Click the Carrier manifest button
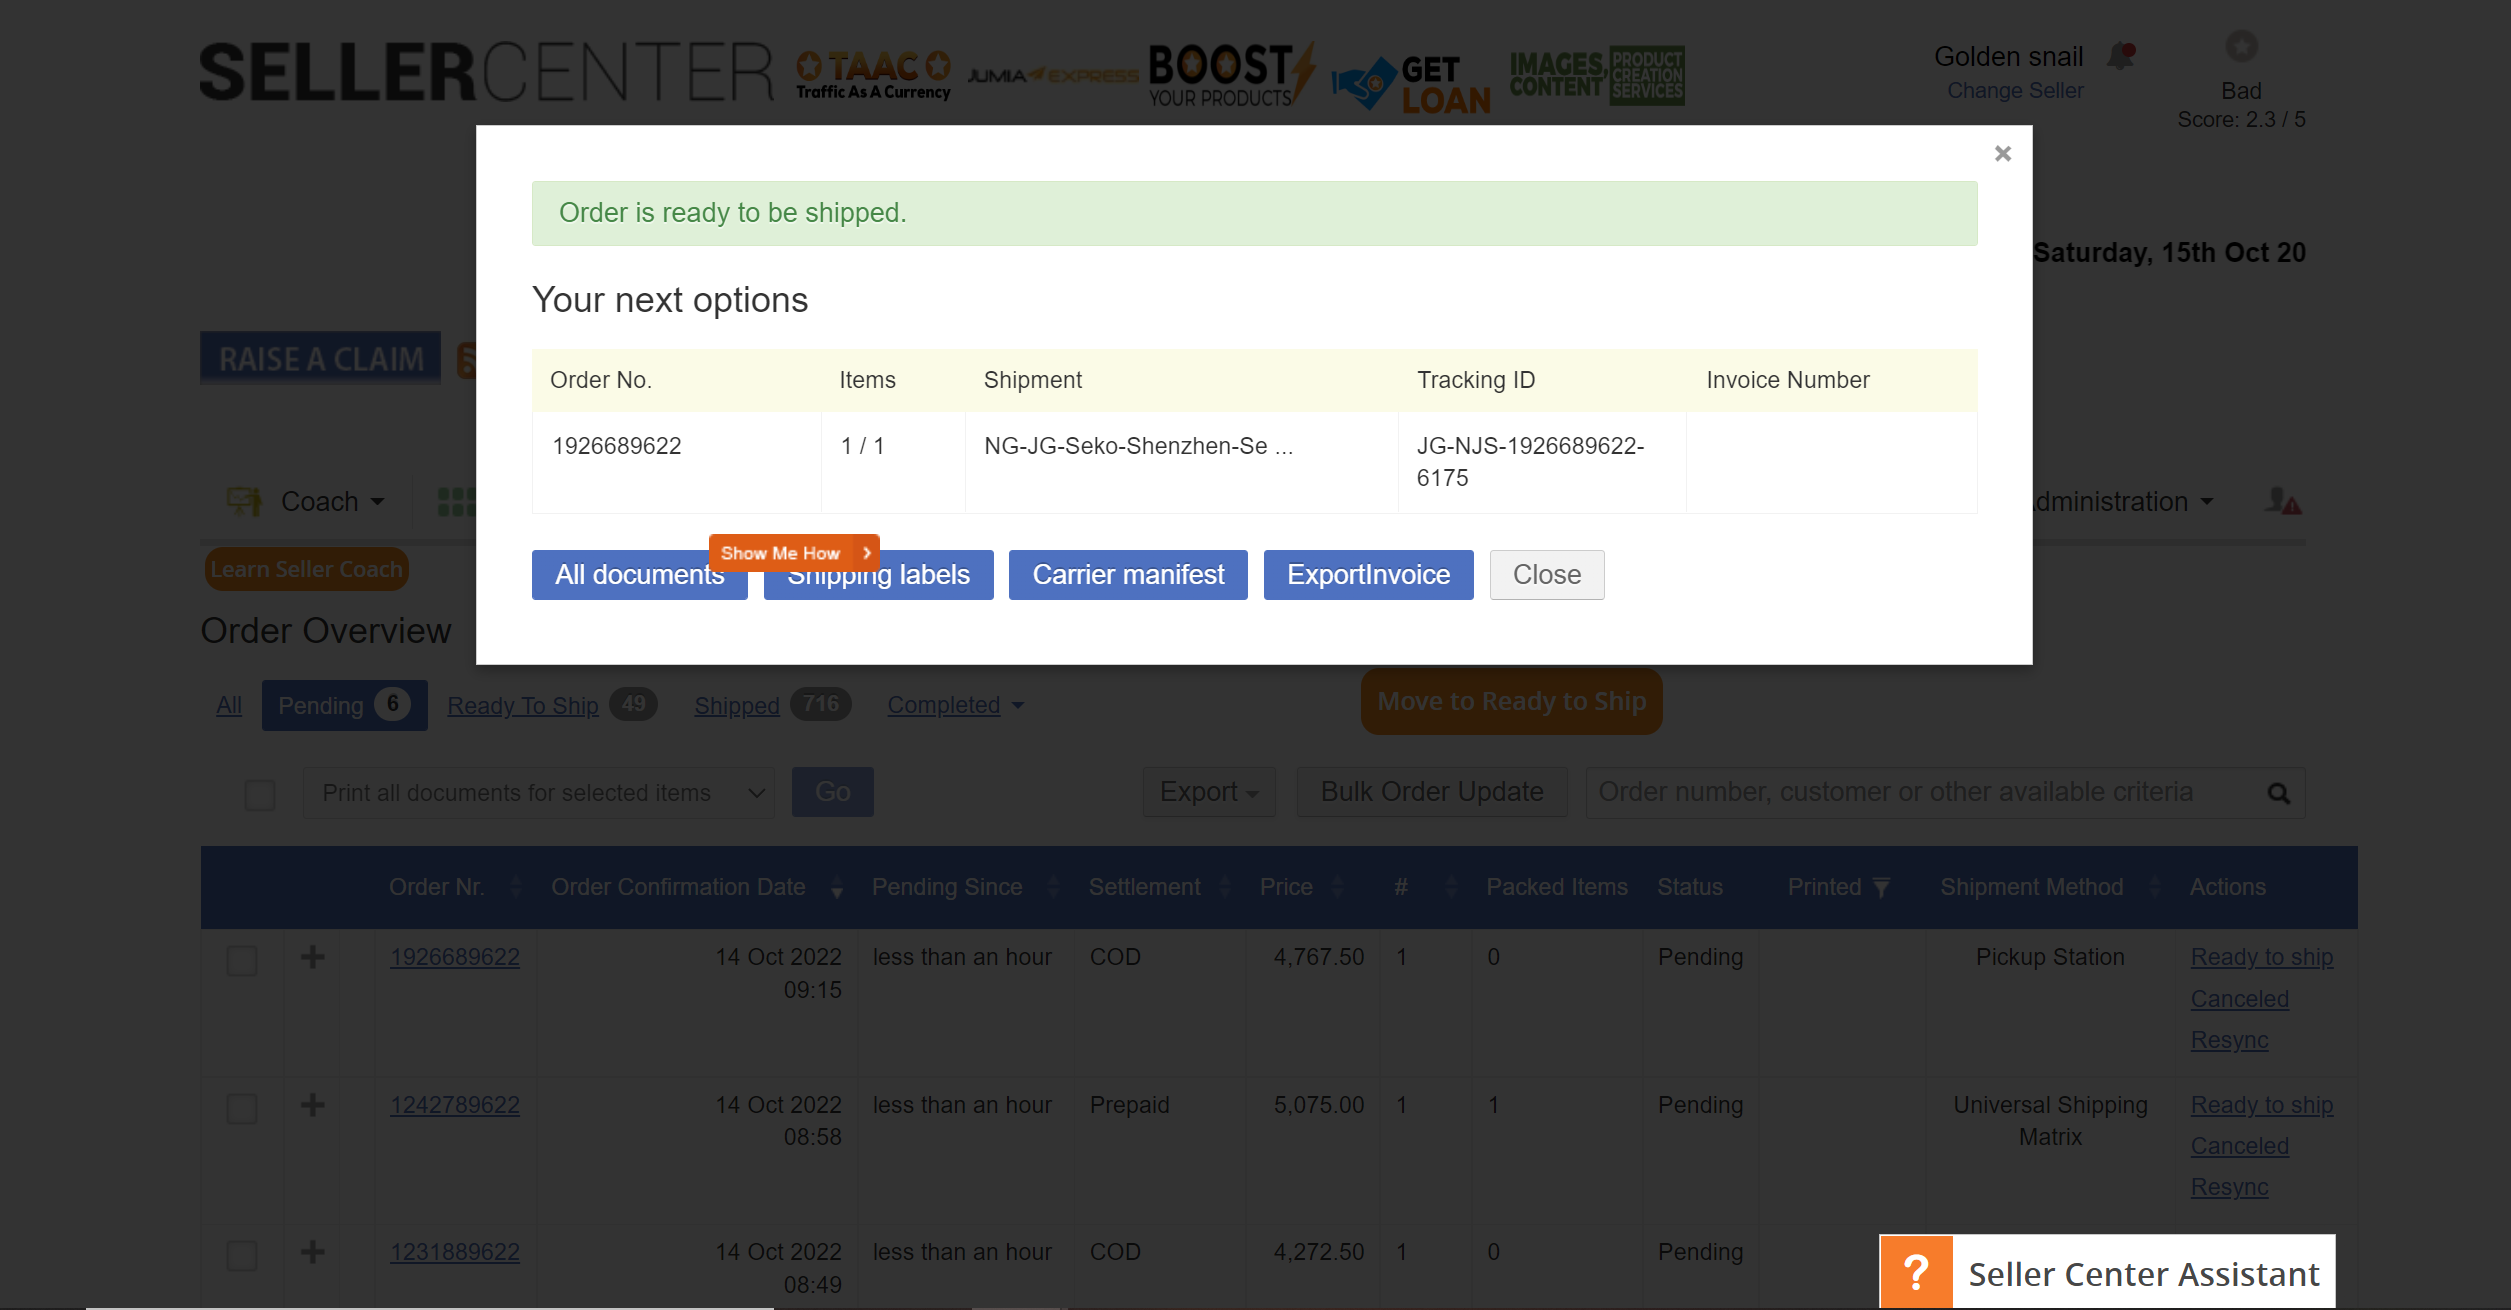Image resolution: width=2511 pixels, height=1310 pixels. pos(1127,575)
